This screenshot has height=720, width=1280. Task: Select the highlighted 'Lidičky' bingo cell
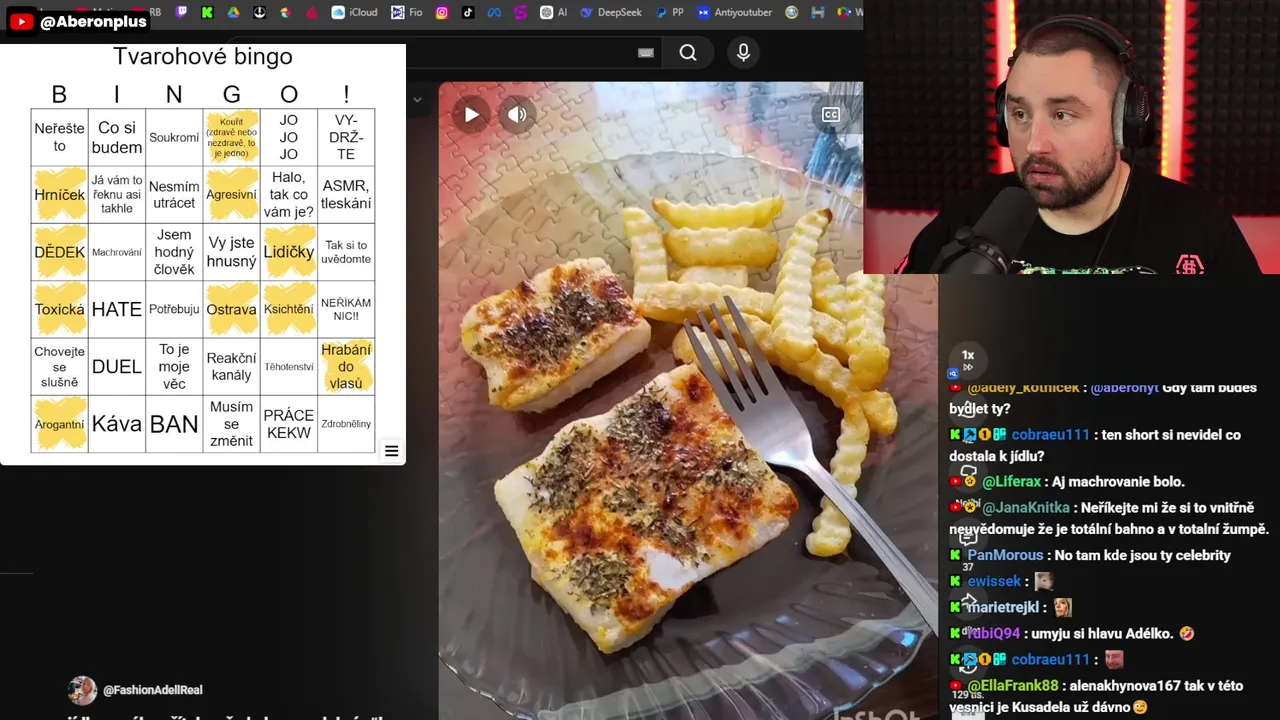point(289,252)
